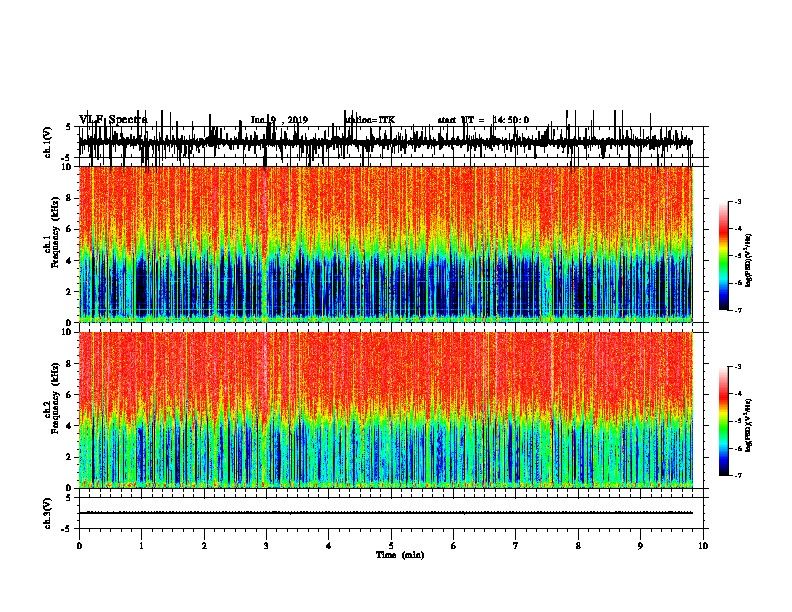Click the -5 tick on ch.1(V) axis
The width and height of the screenshot is (792, 612).
click(x=68, y=158)
